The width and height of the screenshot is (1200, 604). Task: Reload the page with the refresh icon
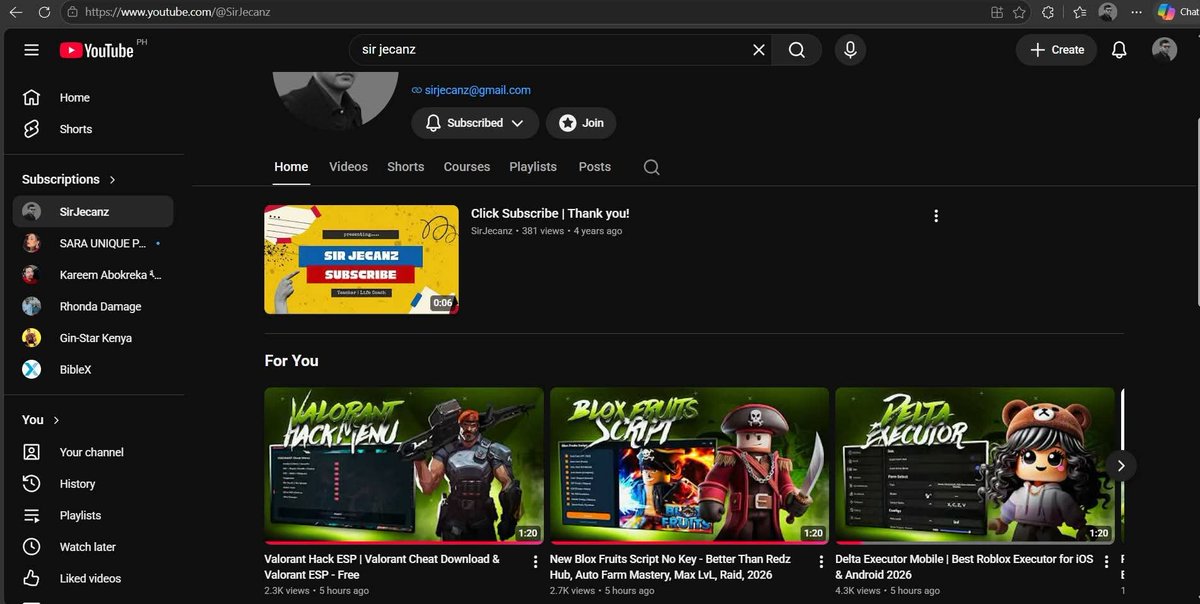click(x=44, y=12)
